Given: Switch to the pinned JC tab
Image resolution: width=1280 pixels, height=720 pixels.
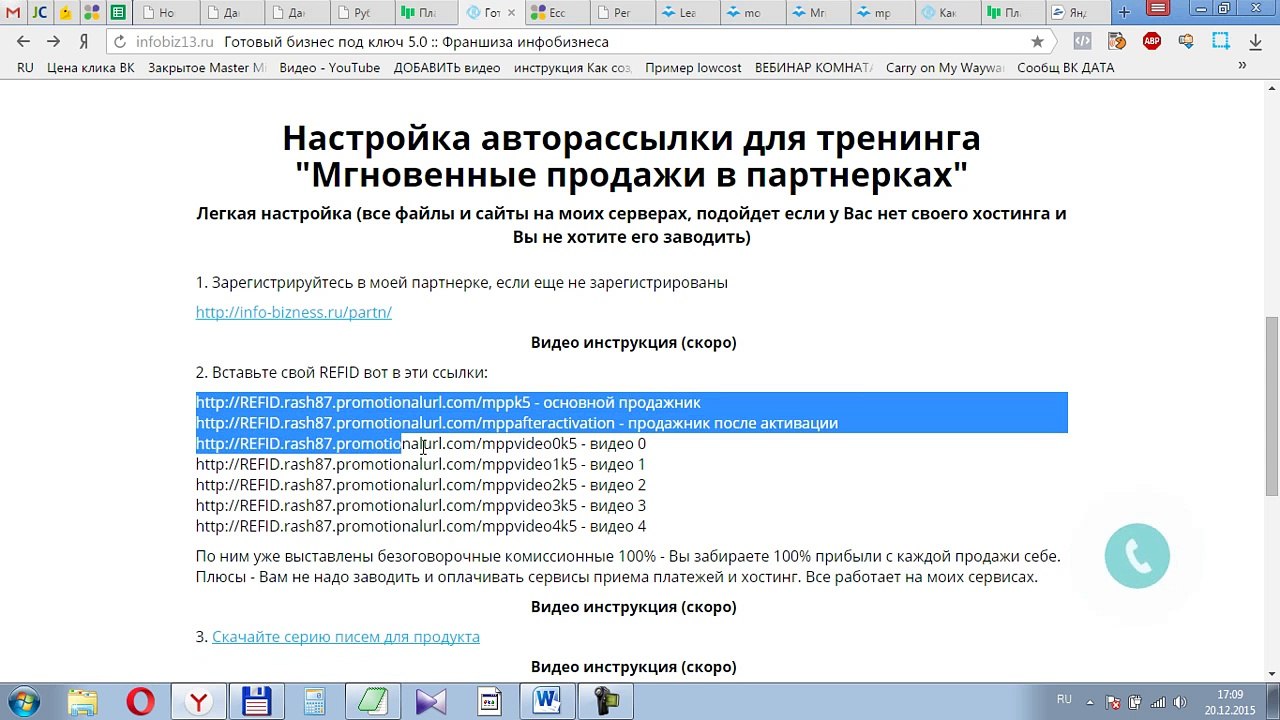Looking at the screenshot, I should coord(39,13).
